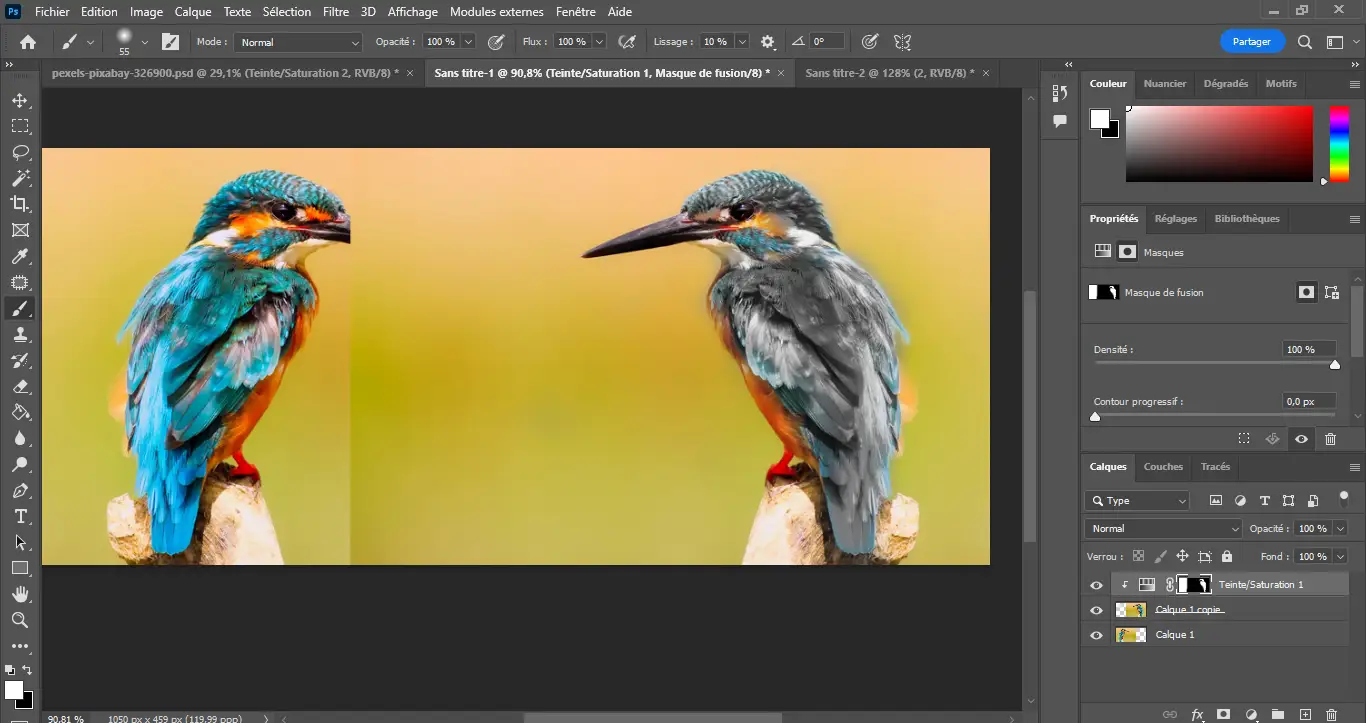Hide the Teinte/Saturation 1 layer
The width and height of the screenshot is (1366, 723).
pos(1096,585)
